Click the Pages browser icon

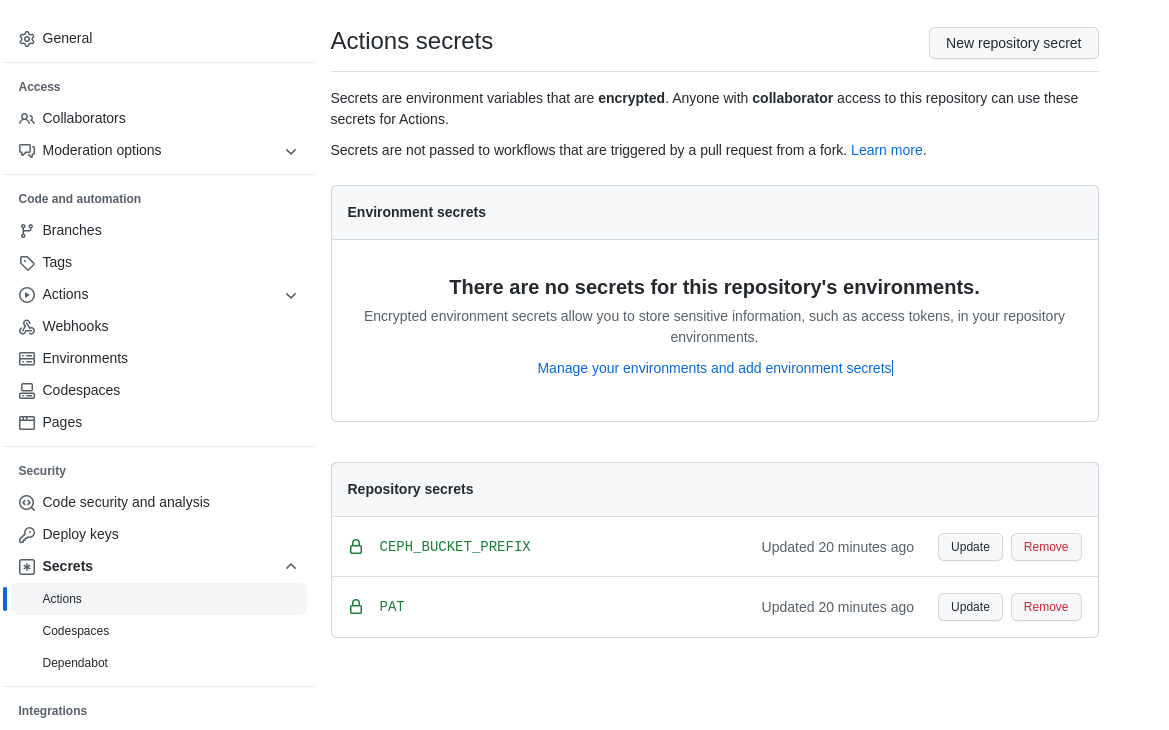pos(27,423)
